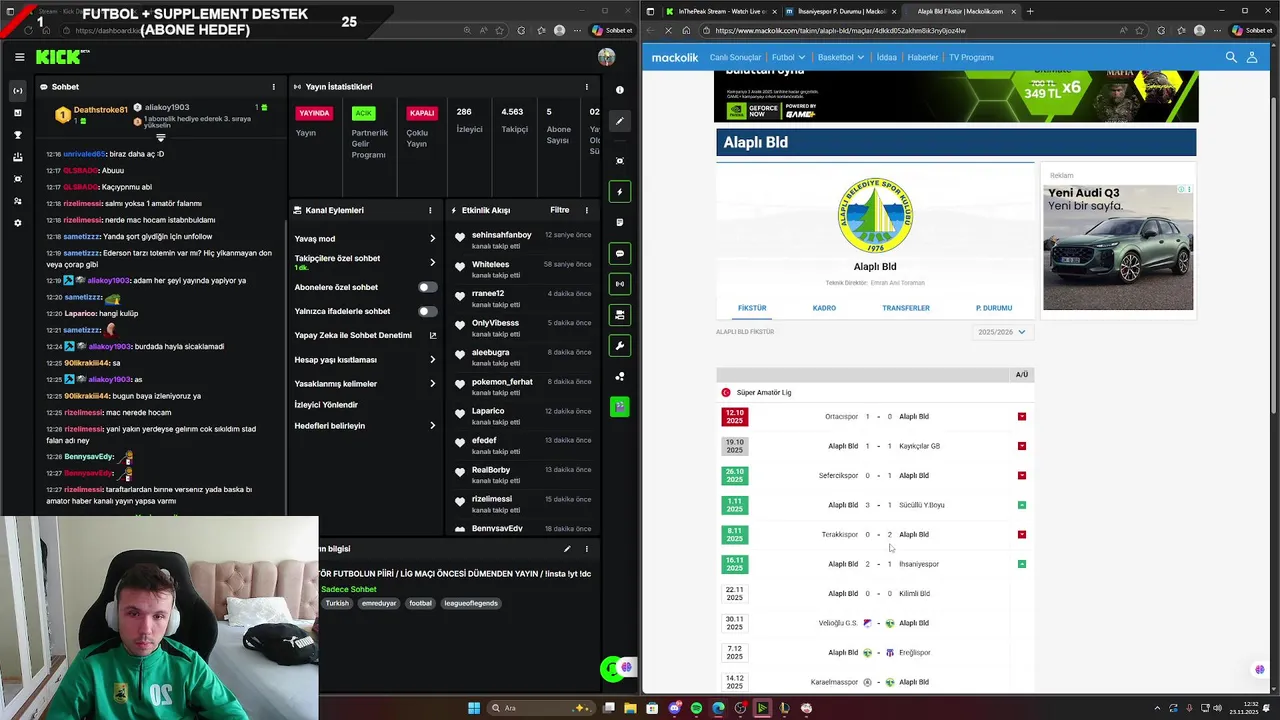Open the Yayın İstatistikleri three-dot menu
This screenshot has width=1280, height=720.
point(587,87)
